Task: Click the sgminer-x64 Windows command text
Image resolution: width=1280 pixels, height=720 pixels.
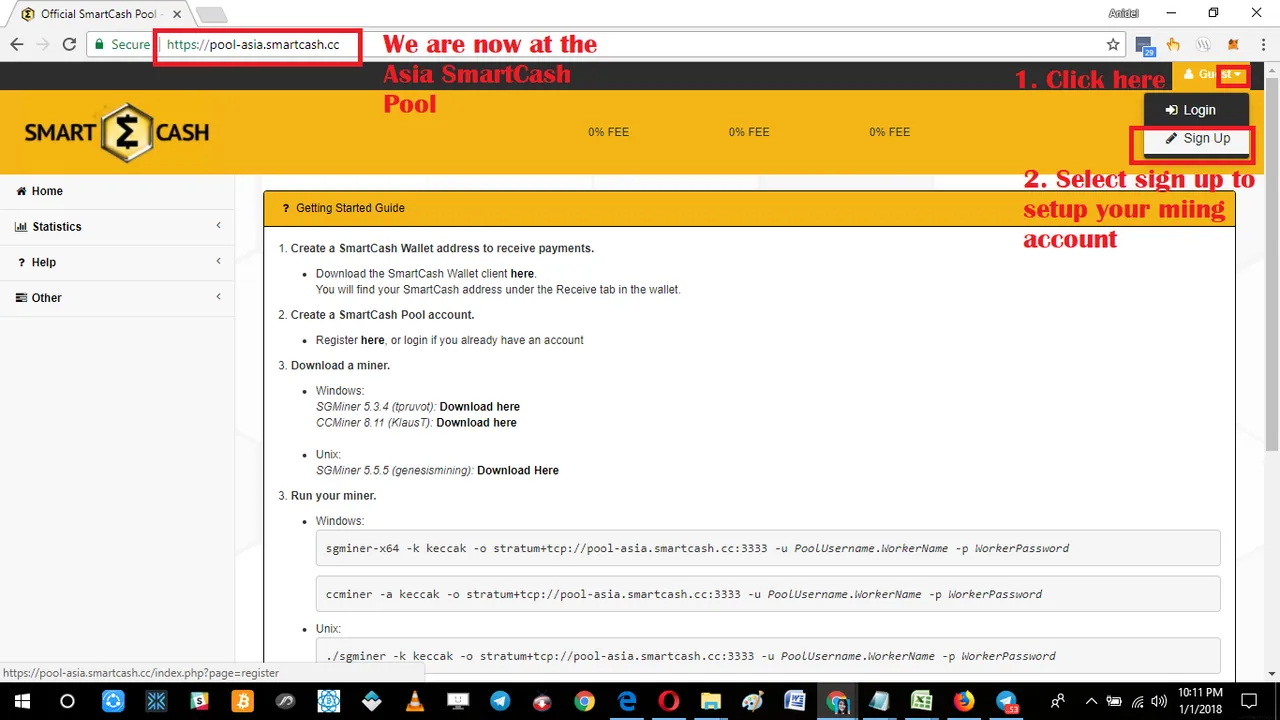Action: 697,548
